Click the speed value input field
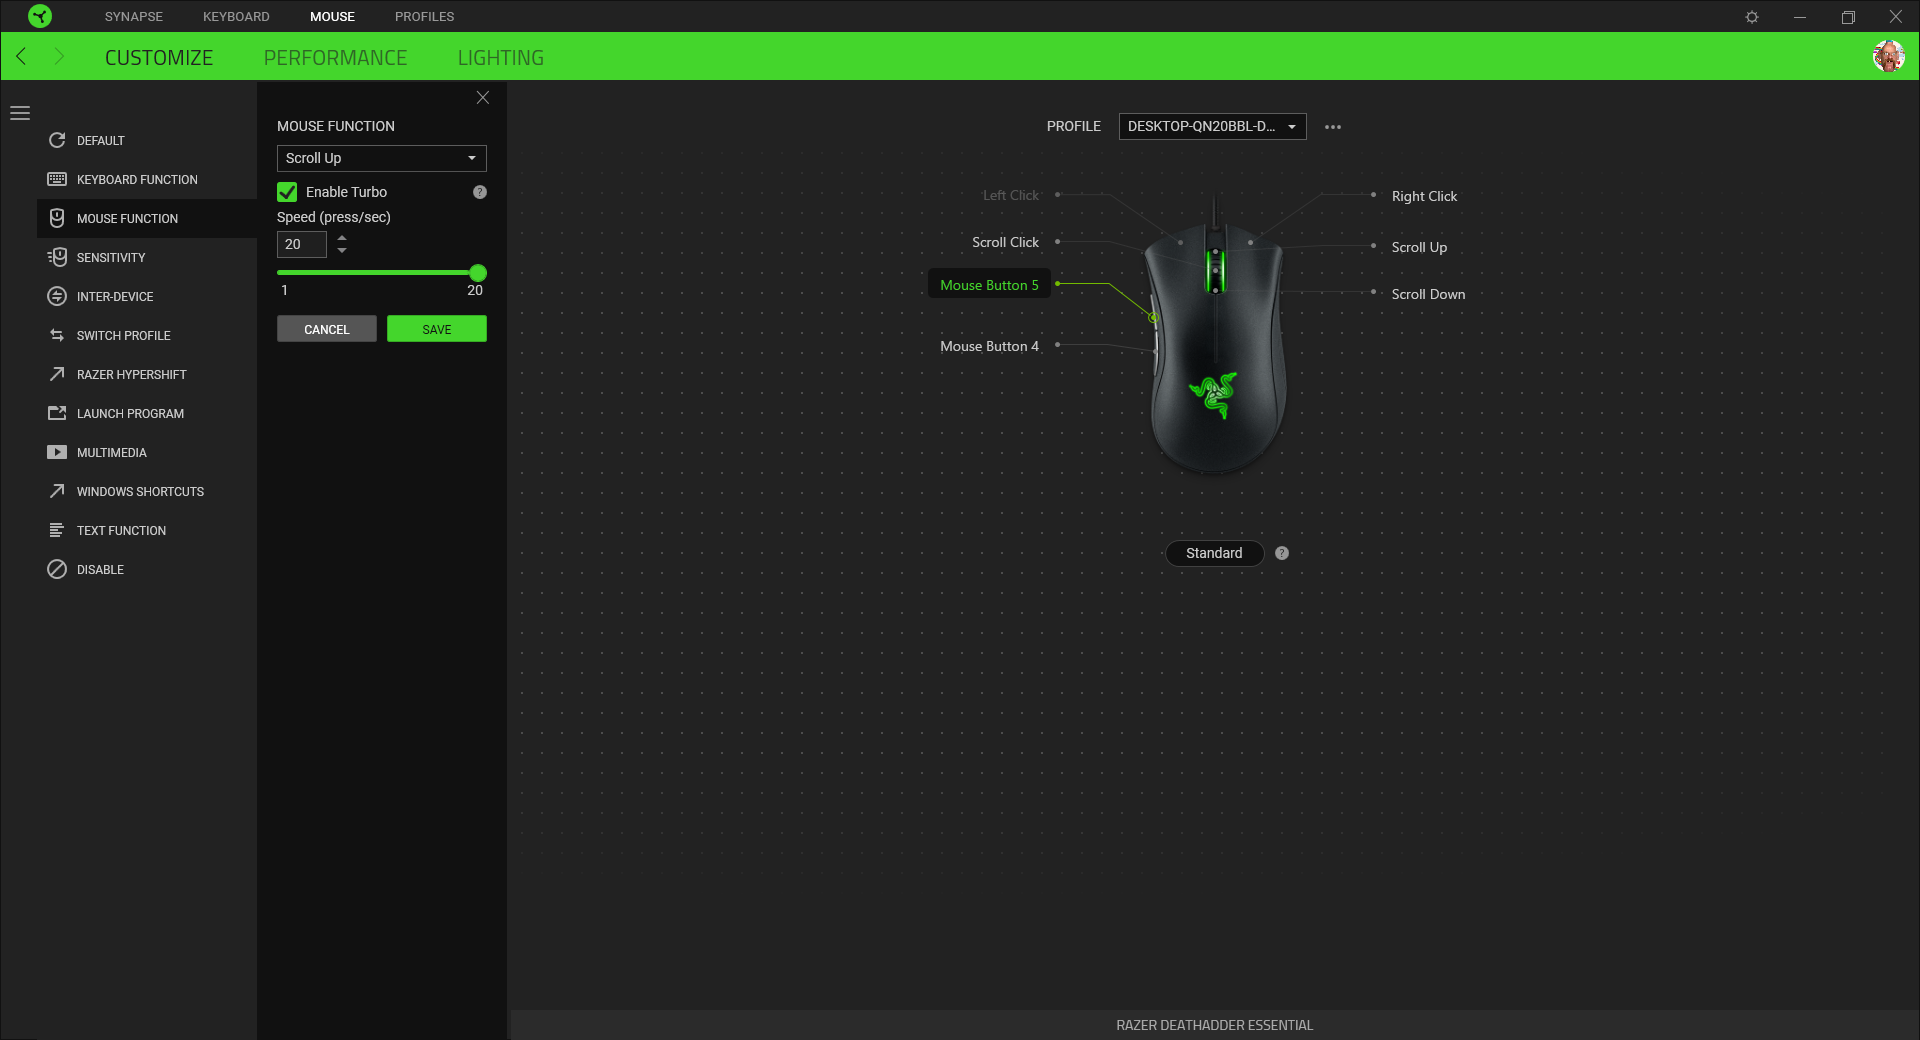 (302, 244)
